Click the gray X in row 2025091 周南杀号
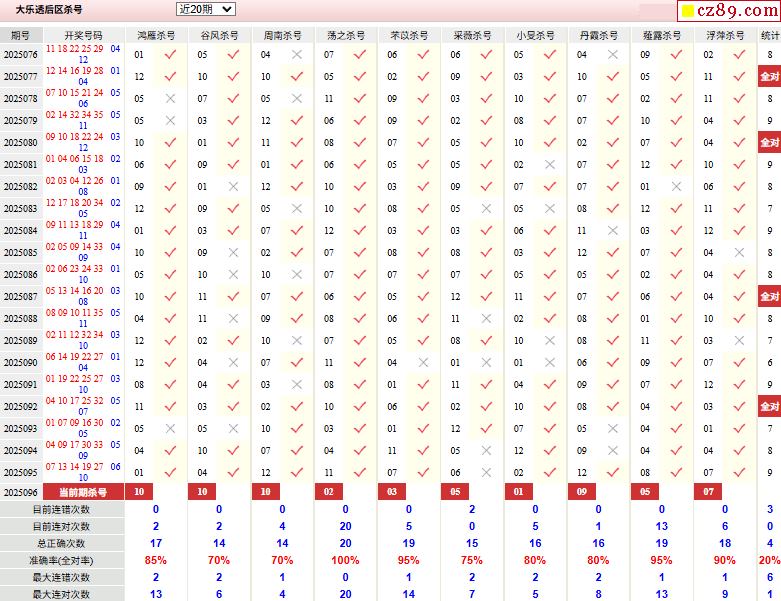Image resolution: width=781 pixels, height=601 pixels. (x=297, y=384)
